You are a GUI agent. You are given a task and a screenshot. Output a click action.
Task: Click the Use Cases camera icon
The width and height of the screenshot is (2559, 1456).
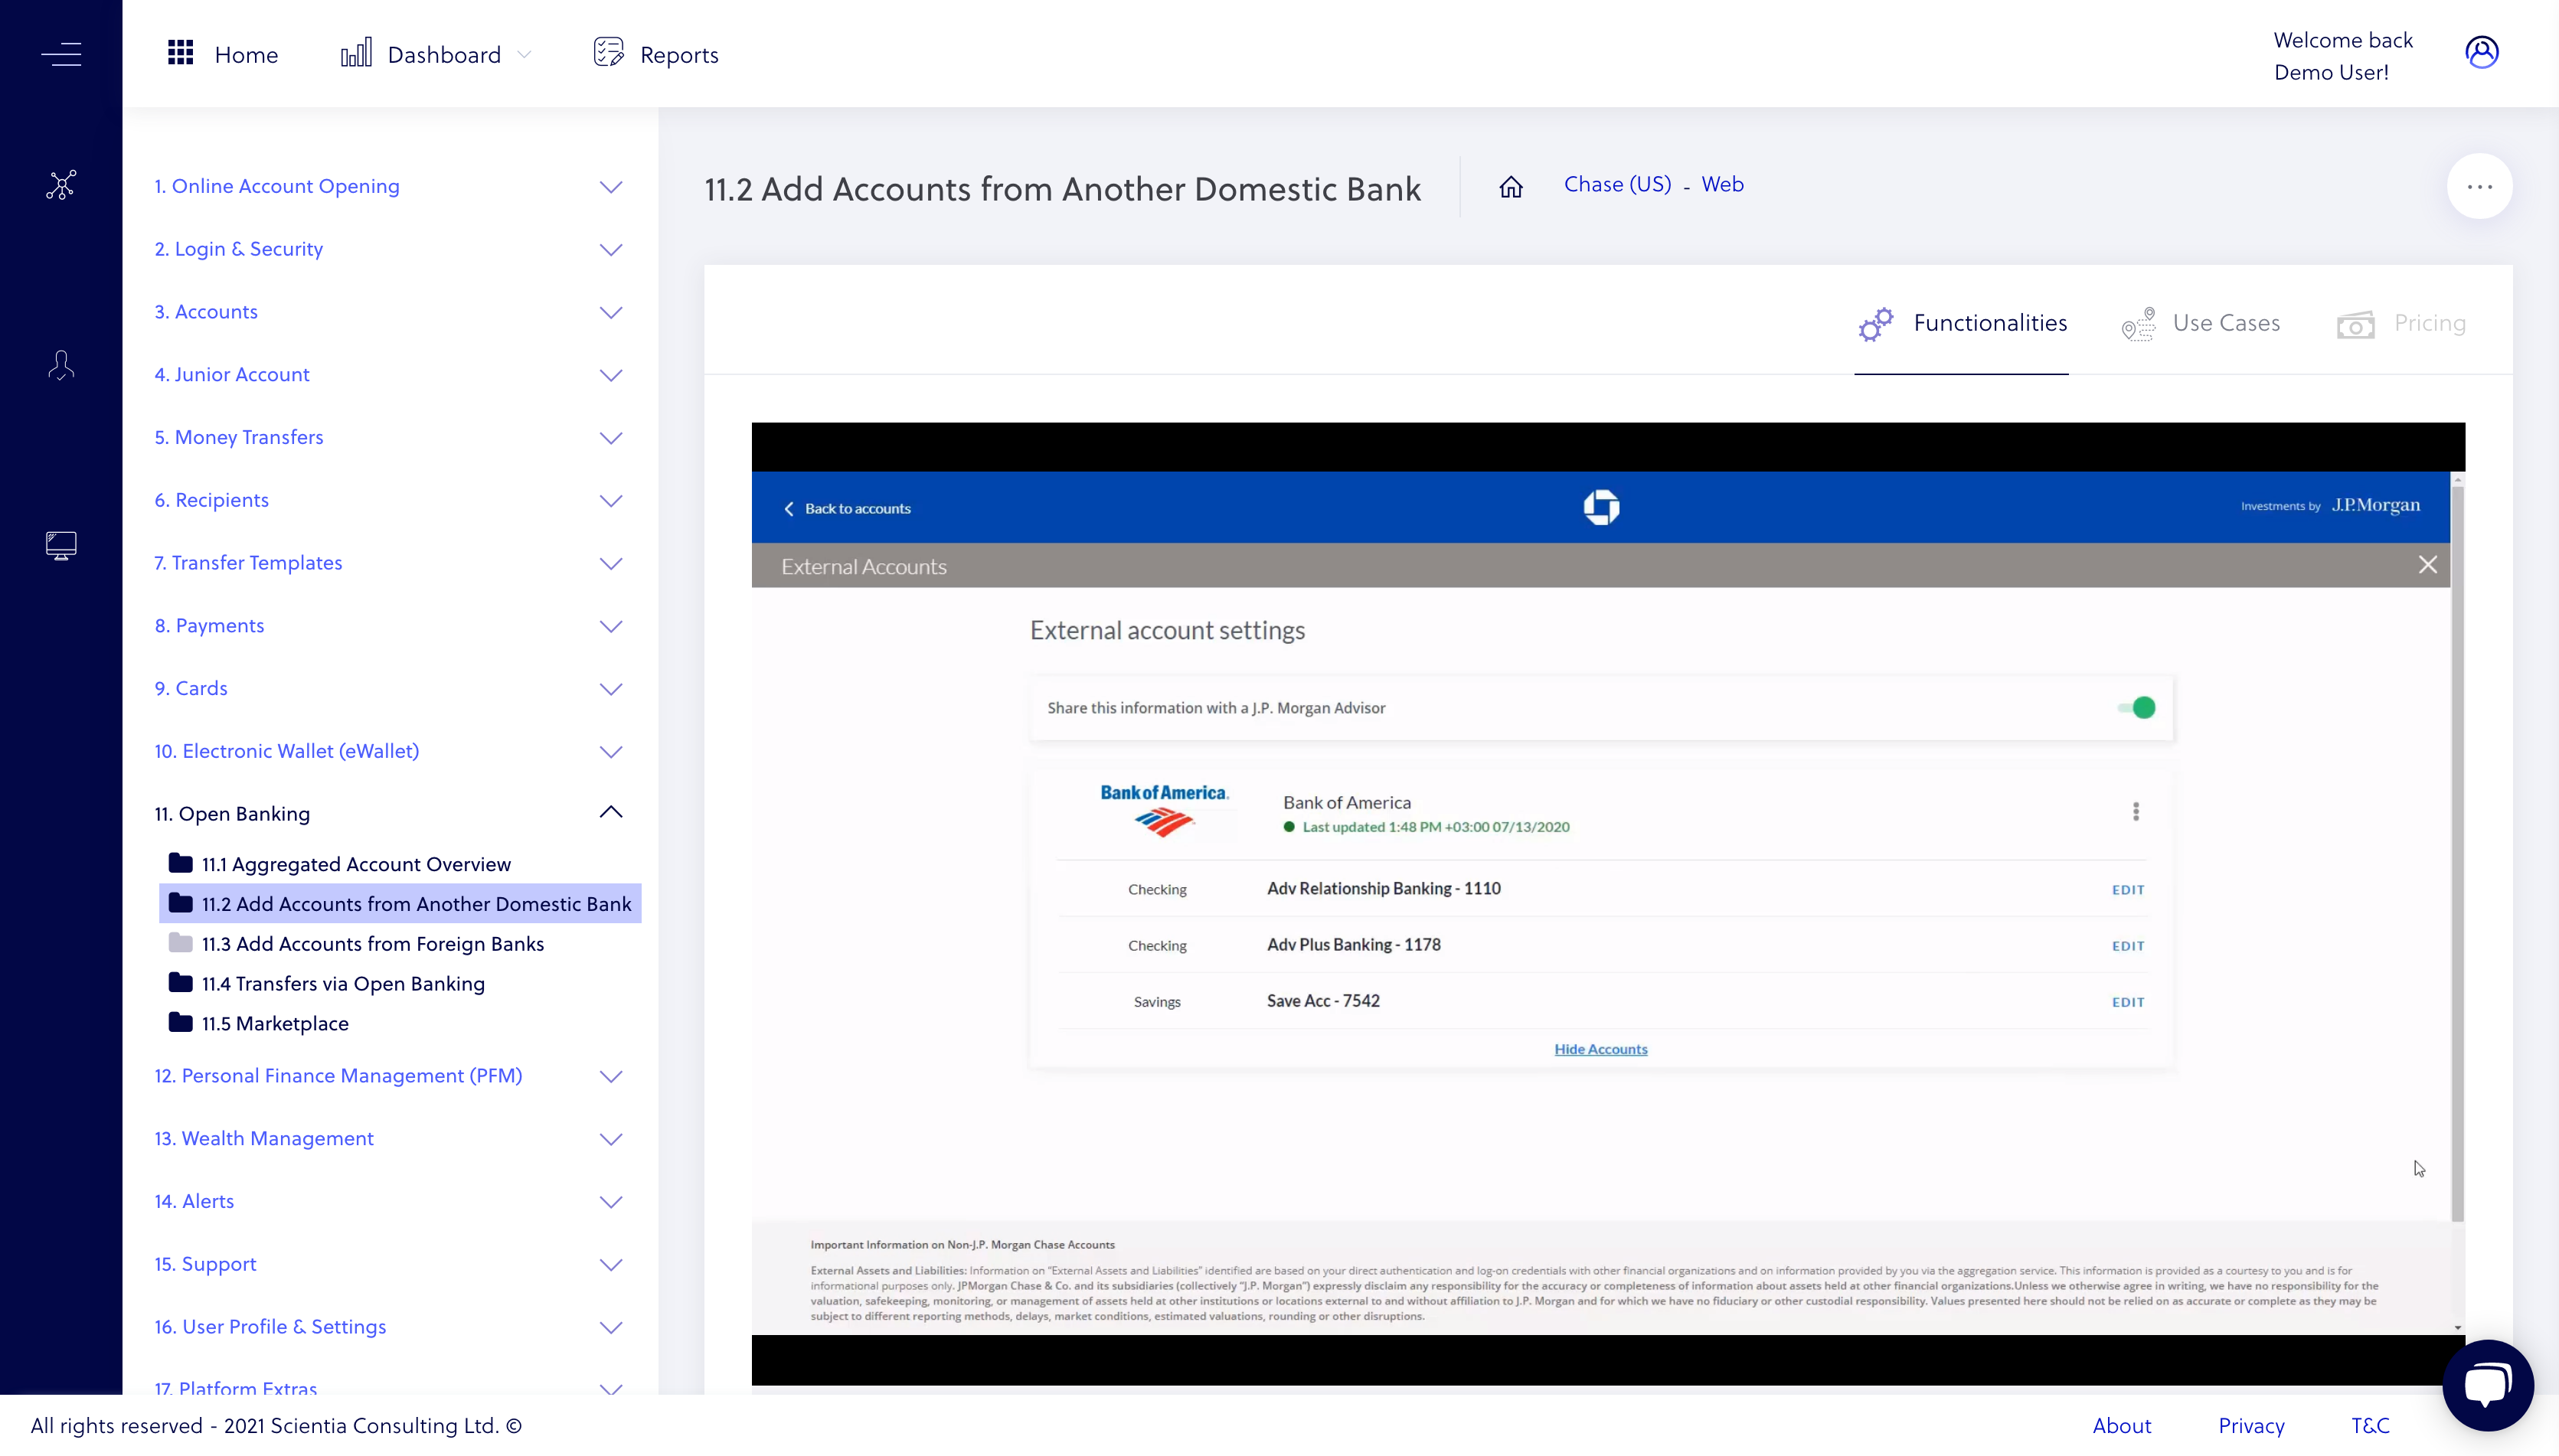click(2139, 323)
